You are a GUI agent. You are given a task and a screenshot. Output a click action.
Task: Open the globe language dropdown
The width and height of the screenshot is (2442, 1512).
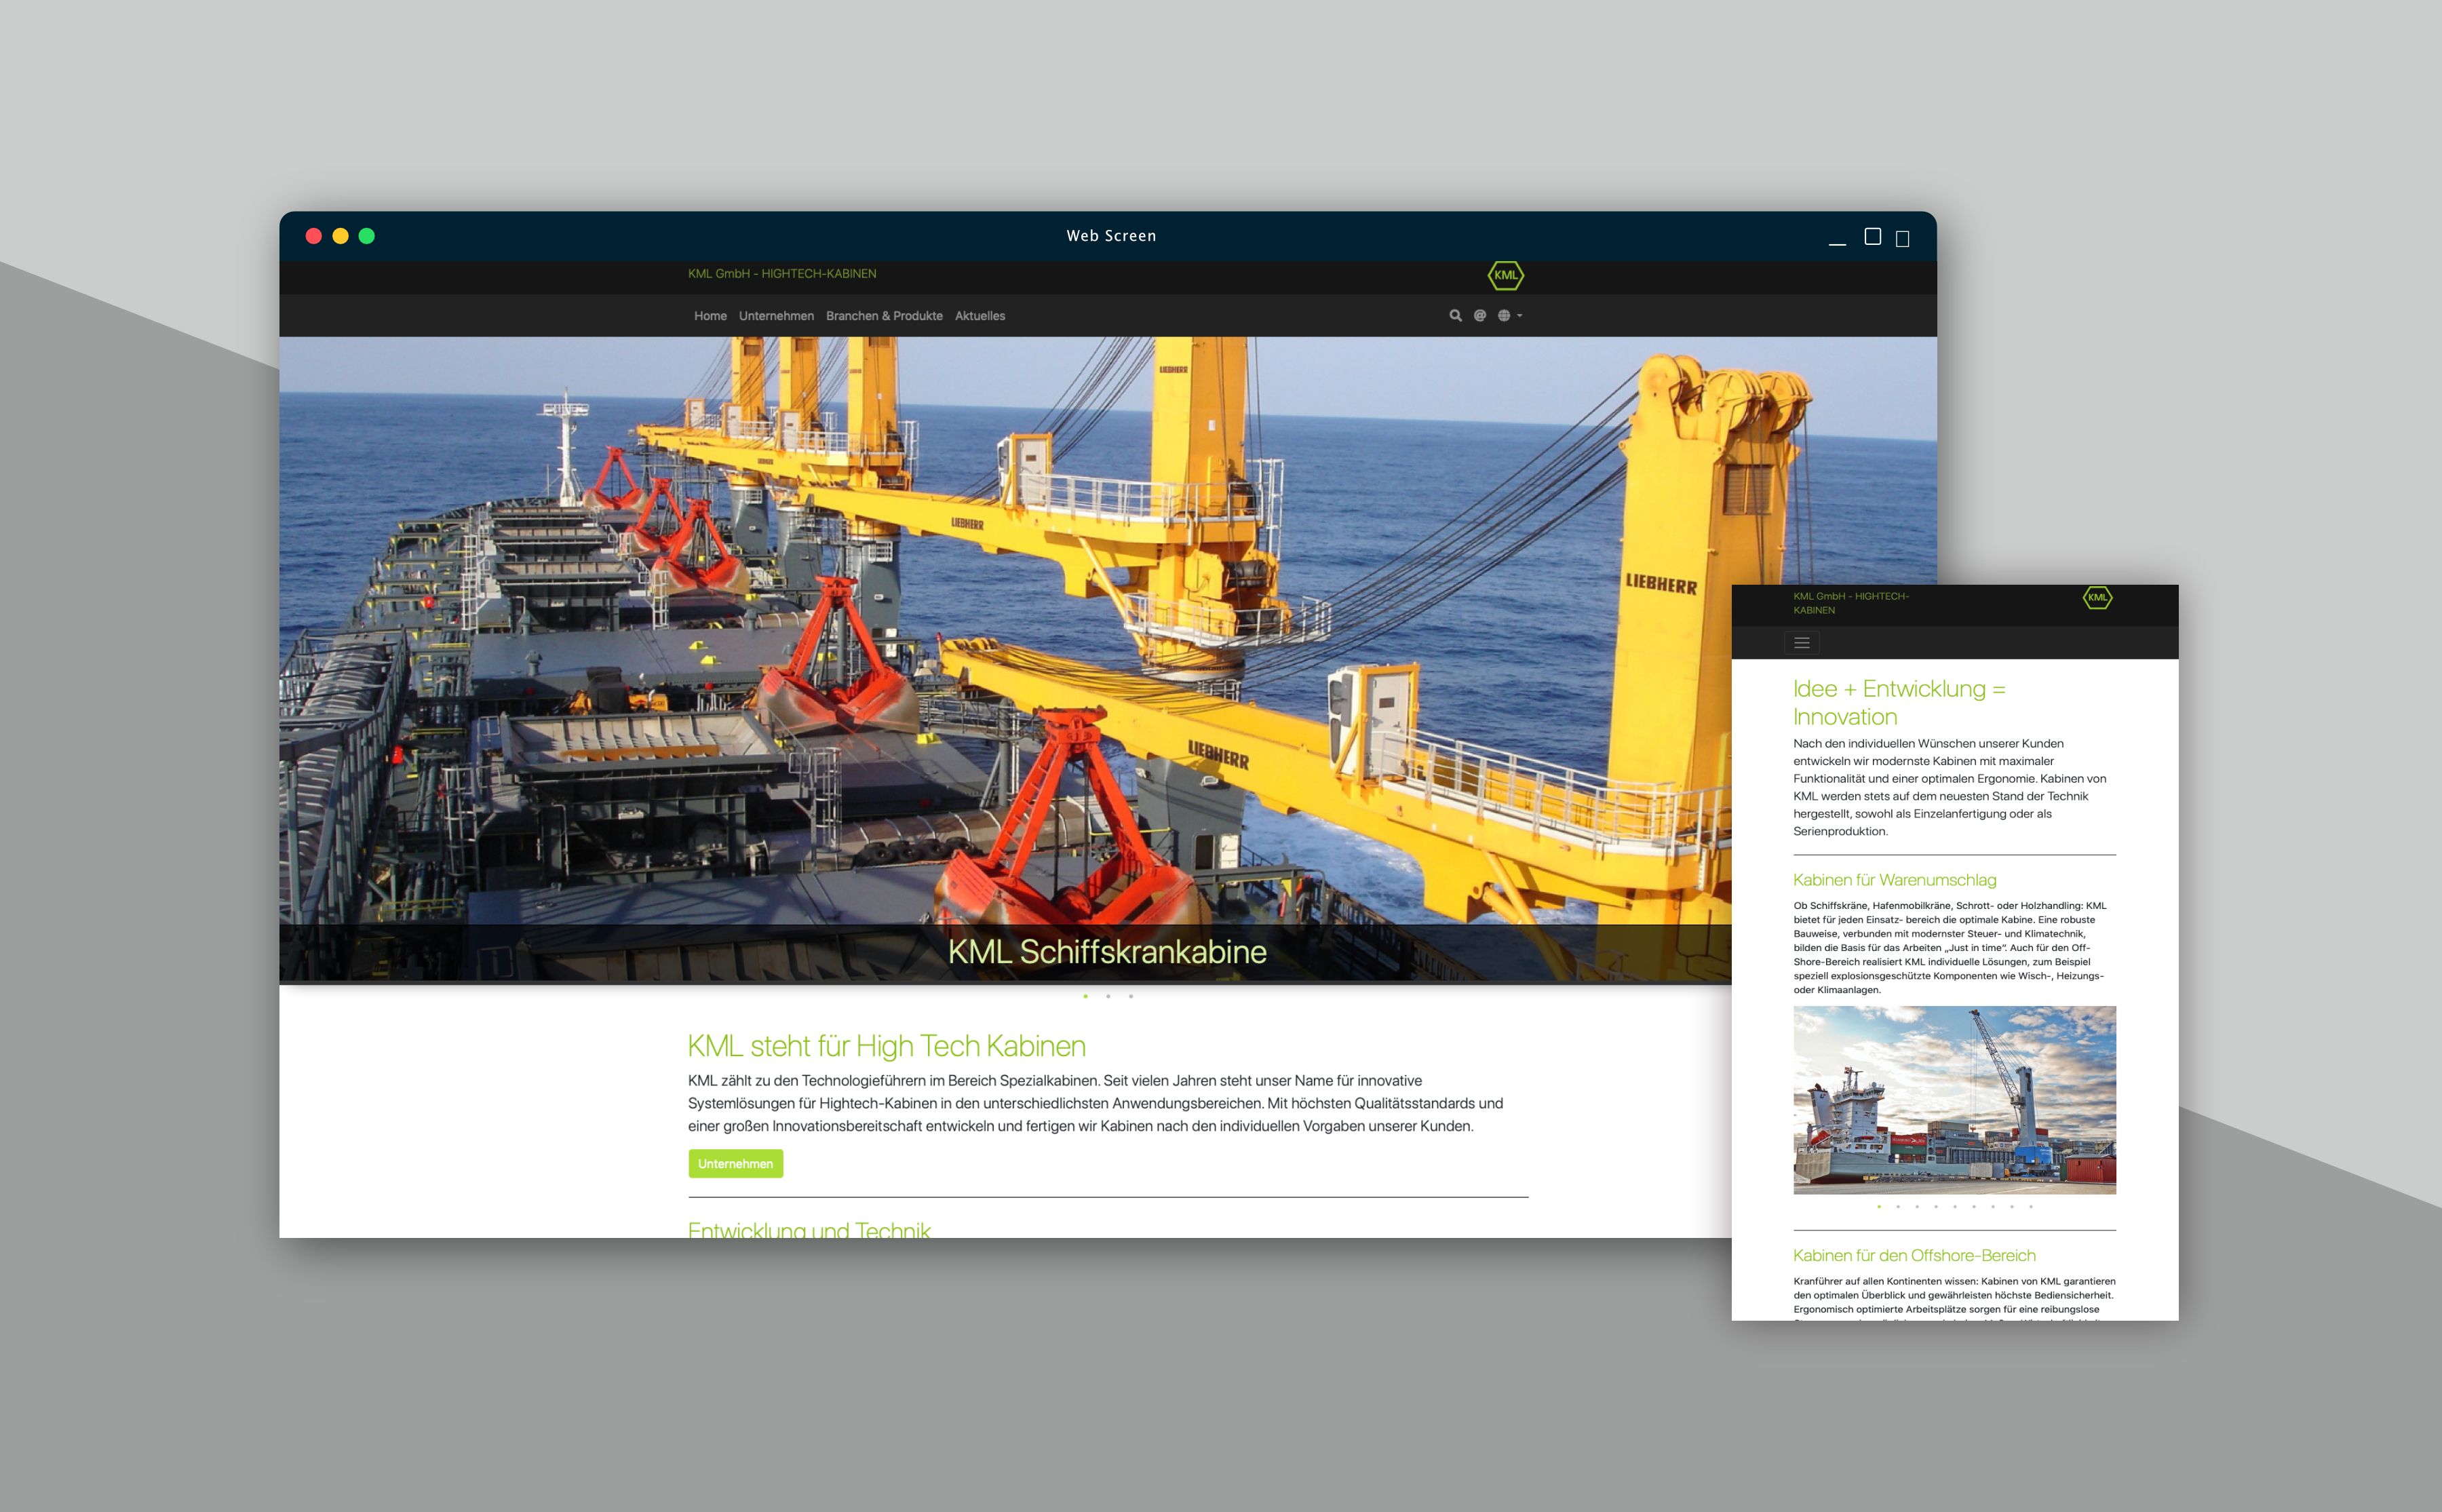[x=1509, y=316]
